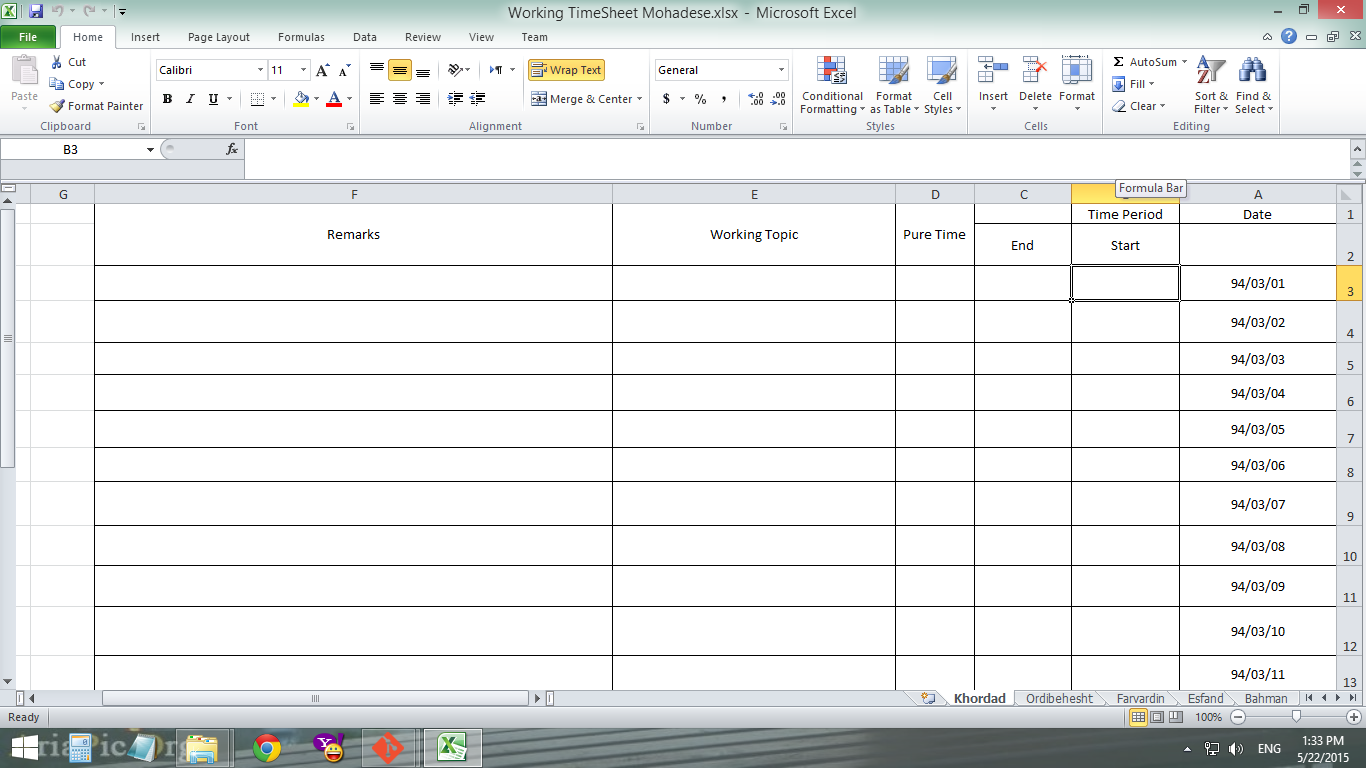This screenshot has height=768, width=1366.
Task: Click the Merge & Center button
Action: [585, 99]
